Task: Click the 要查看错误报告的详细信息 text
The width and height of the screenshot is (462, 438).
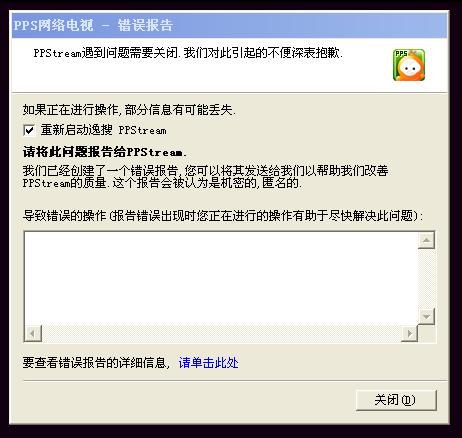Action: click(x=96, y=363)
